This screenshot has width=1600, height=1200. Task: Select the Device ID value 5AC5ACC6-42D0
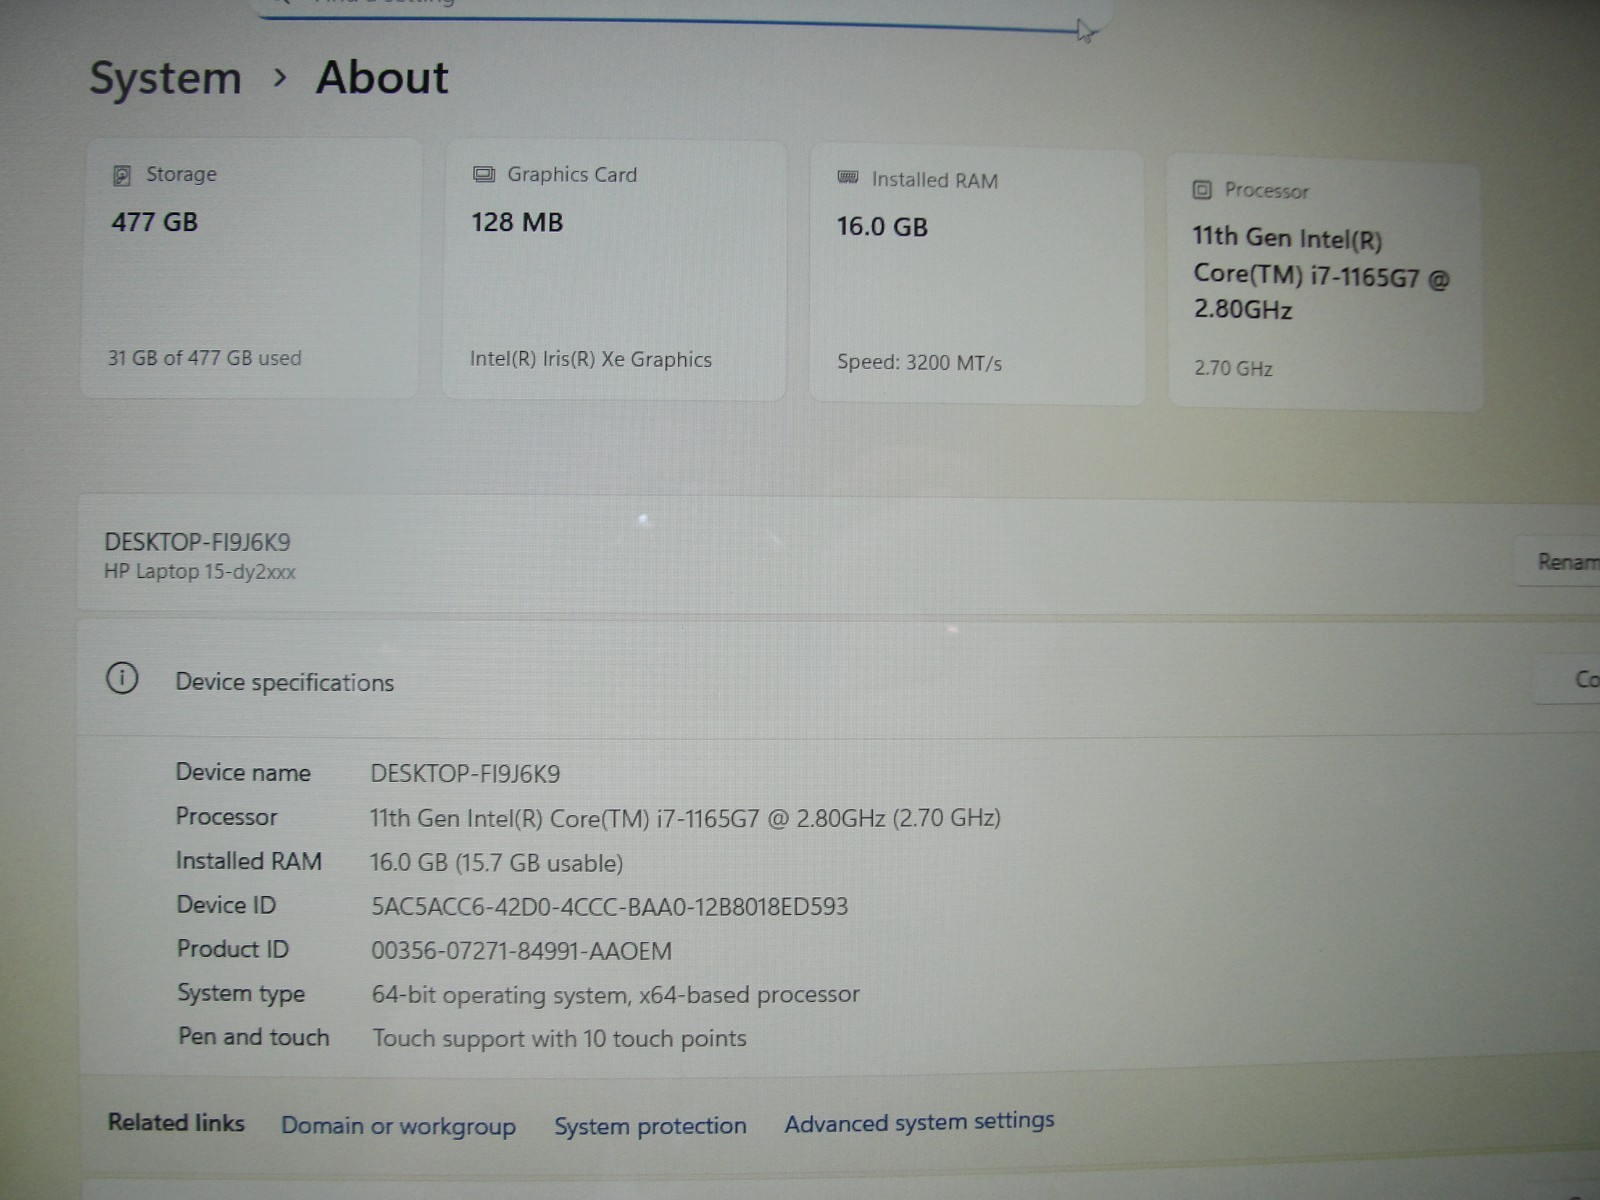[x=609, y=907]
